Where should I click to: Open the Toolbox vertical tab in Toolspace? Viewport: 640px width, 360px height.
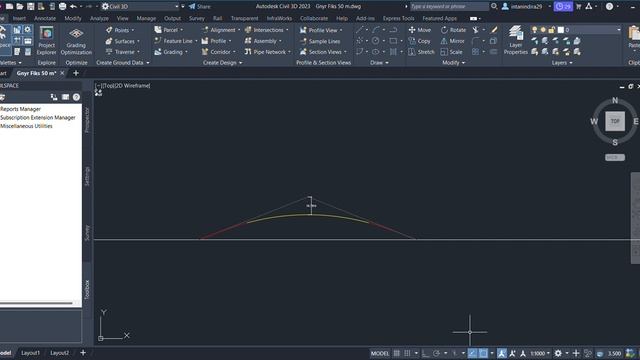pos(87,290)
